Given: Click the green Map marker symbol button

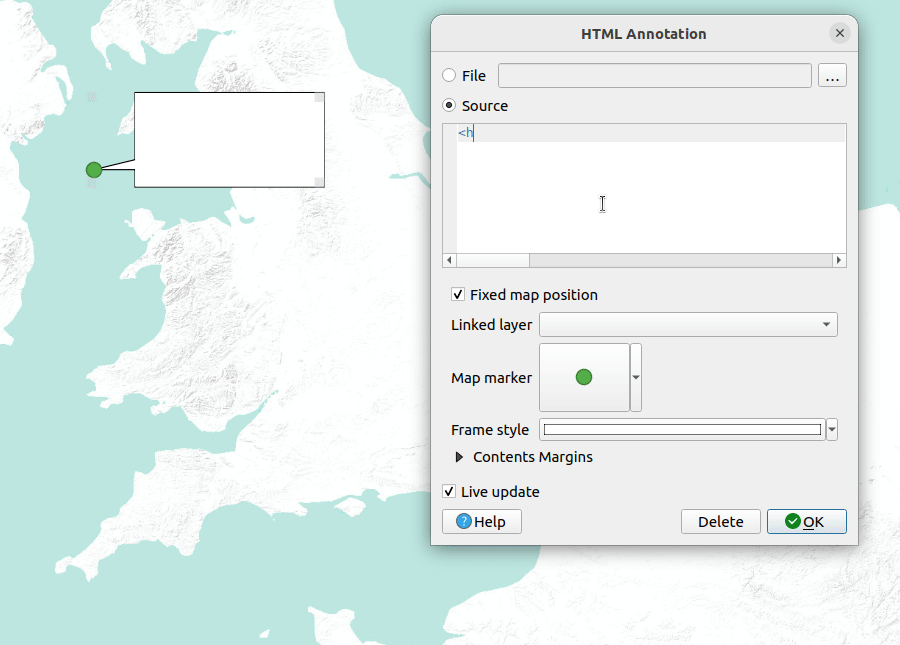Looking at the screenshot, I should click(584, 377).
